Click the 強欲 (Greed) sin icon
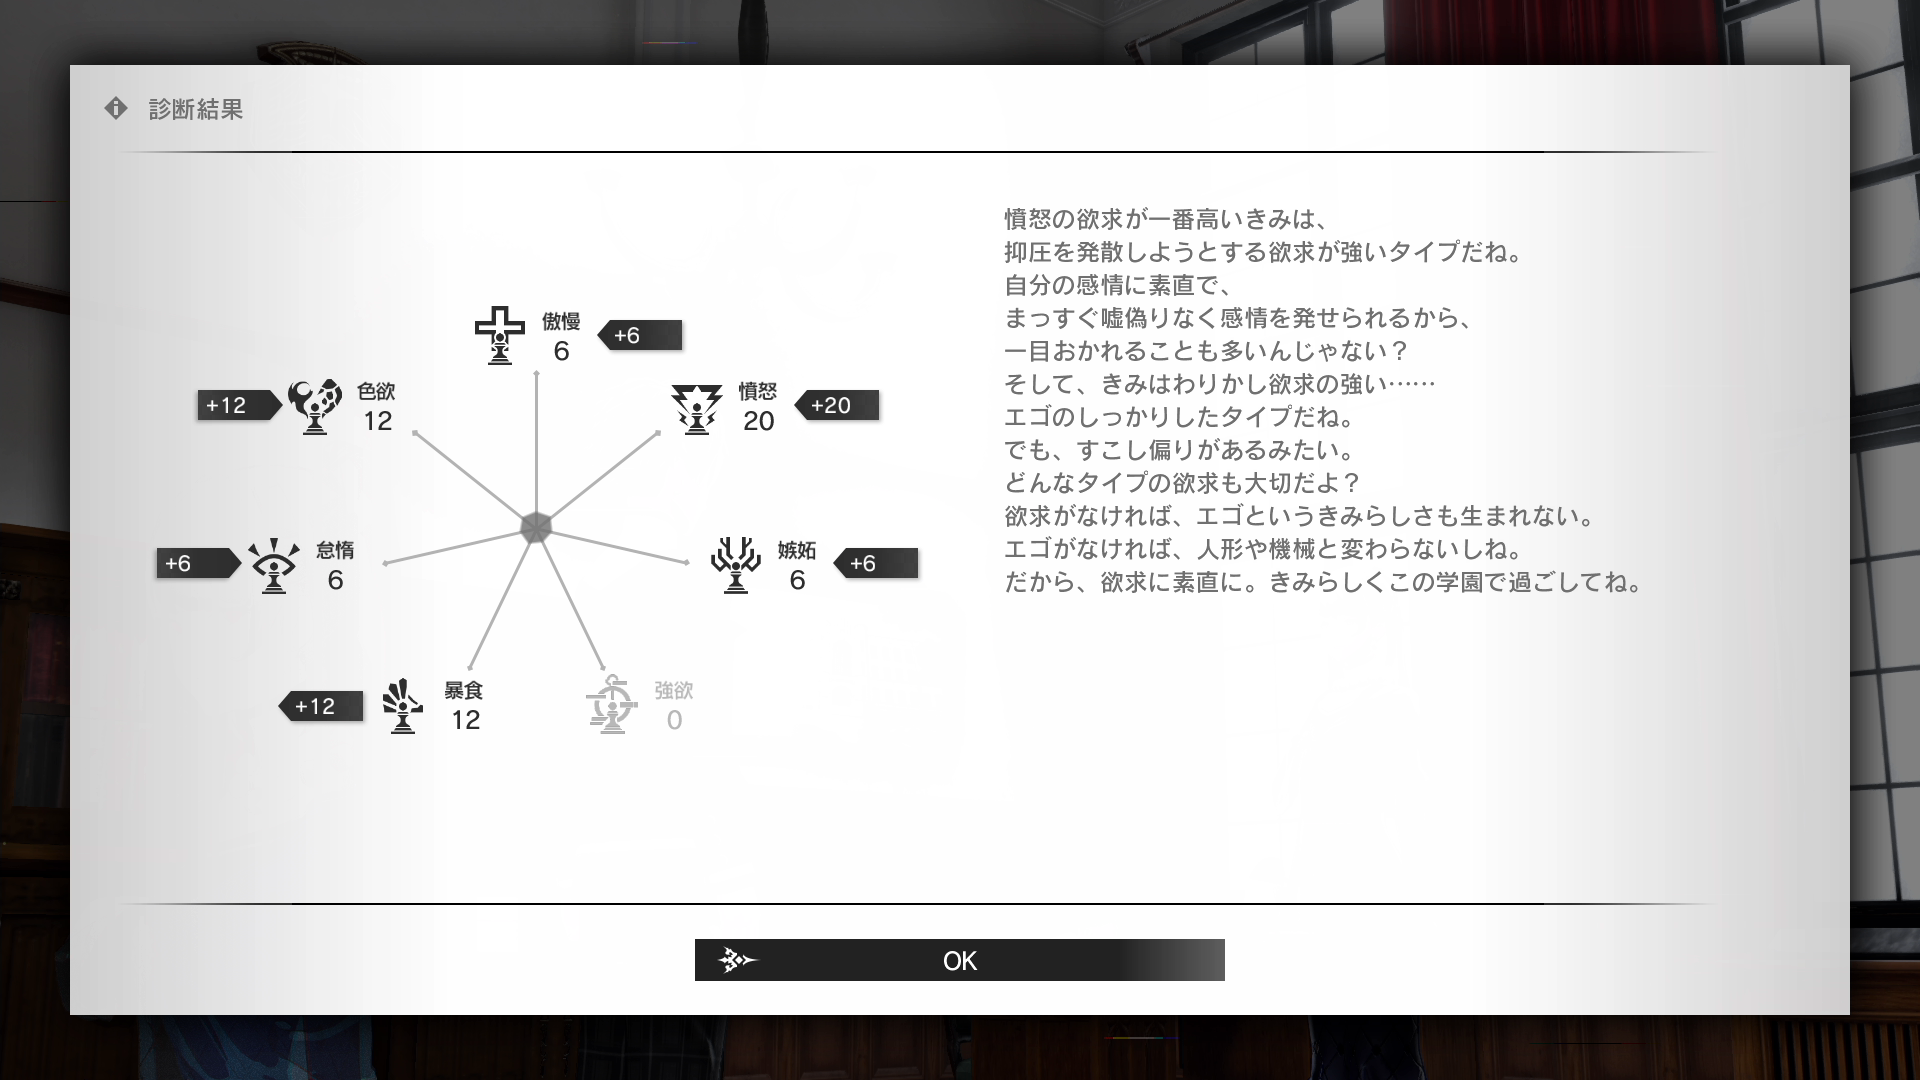Viewport: 1920px width, 1080px height. click(x=611, y=705)
